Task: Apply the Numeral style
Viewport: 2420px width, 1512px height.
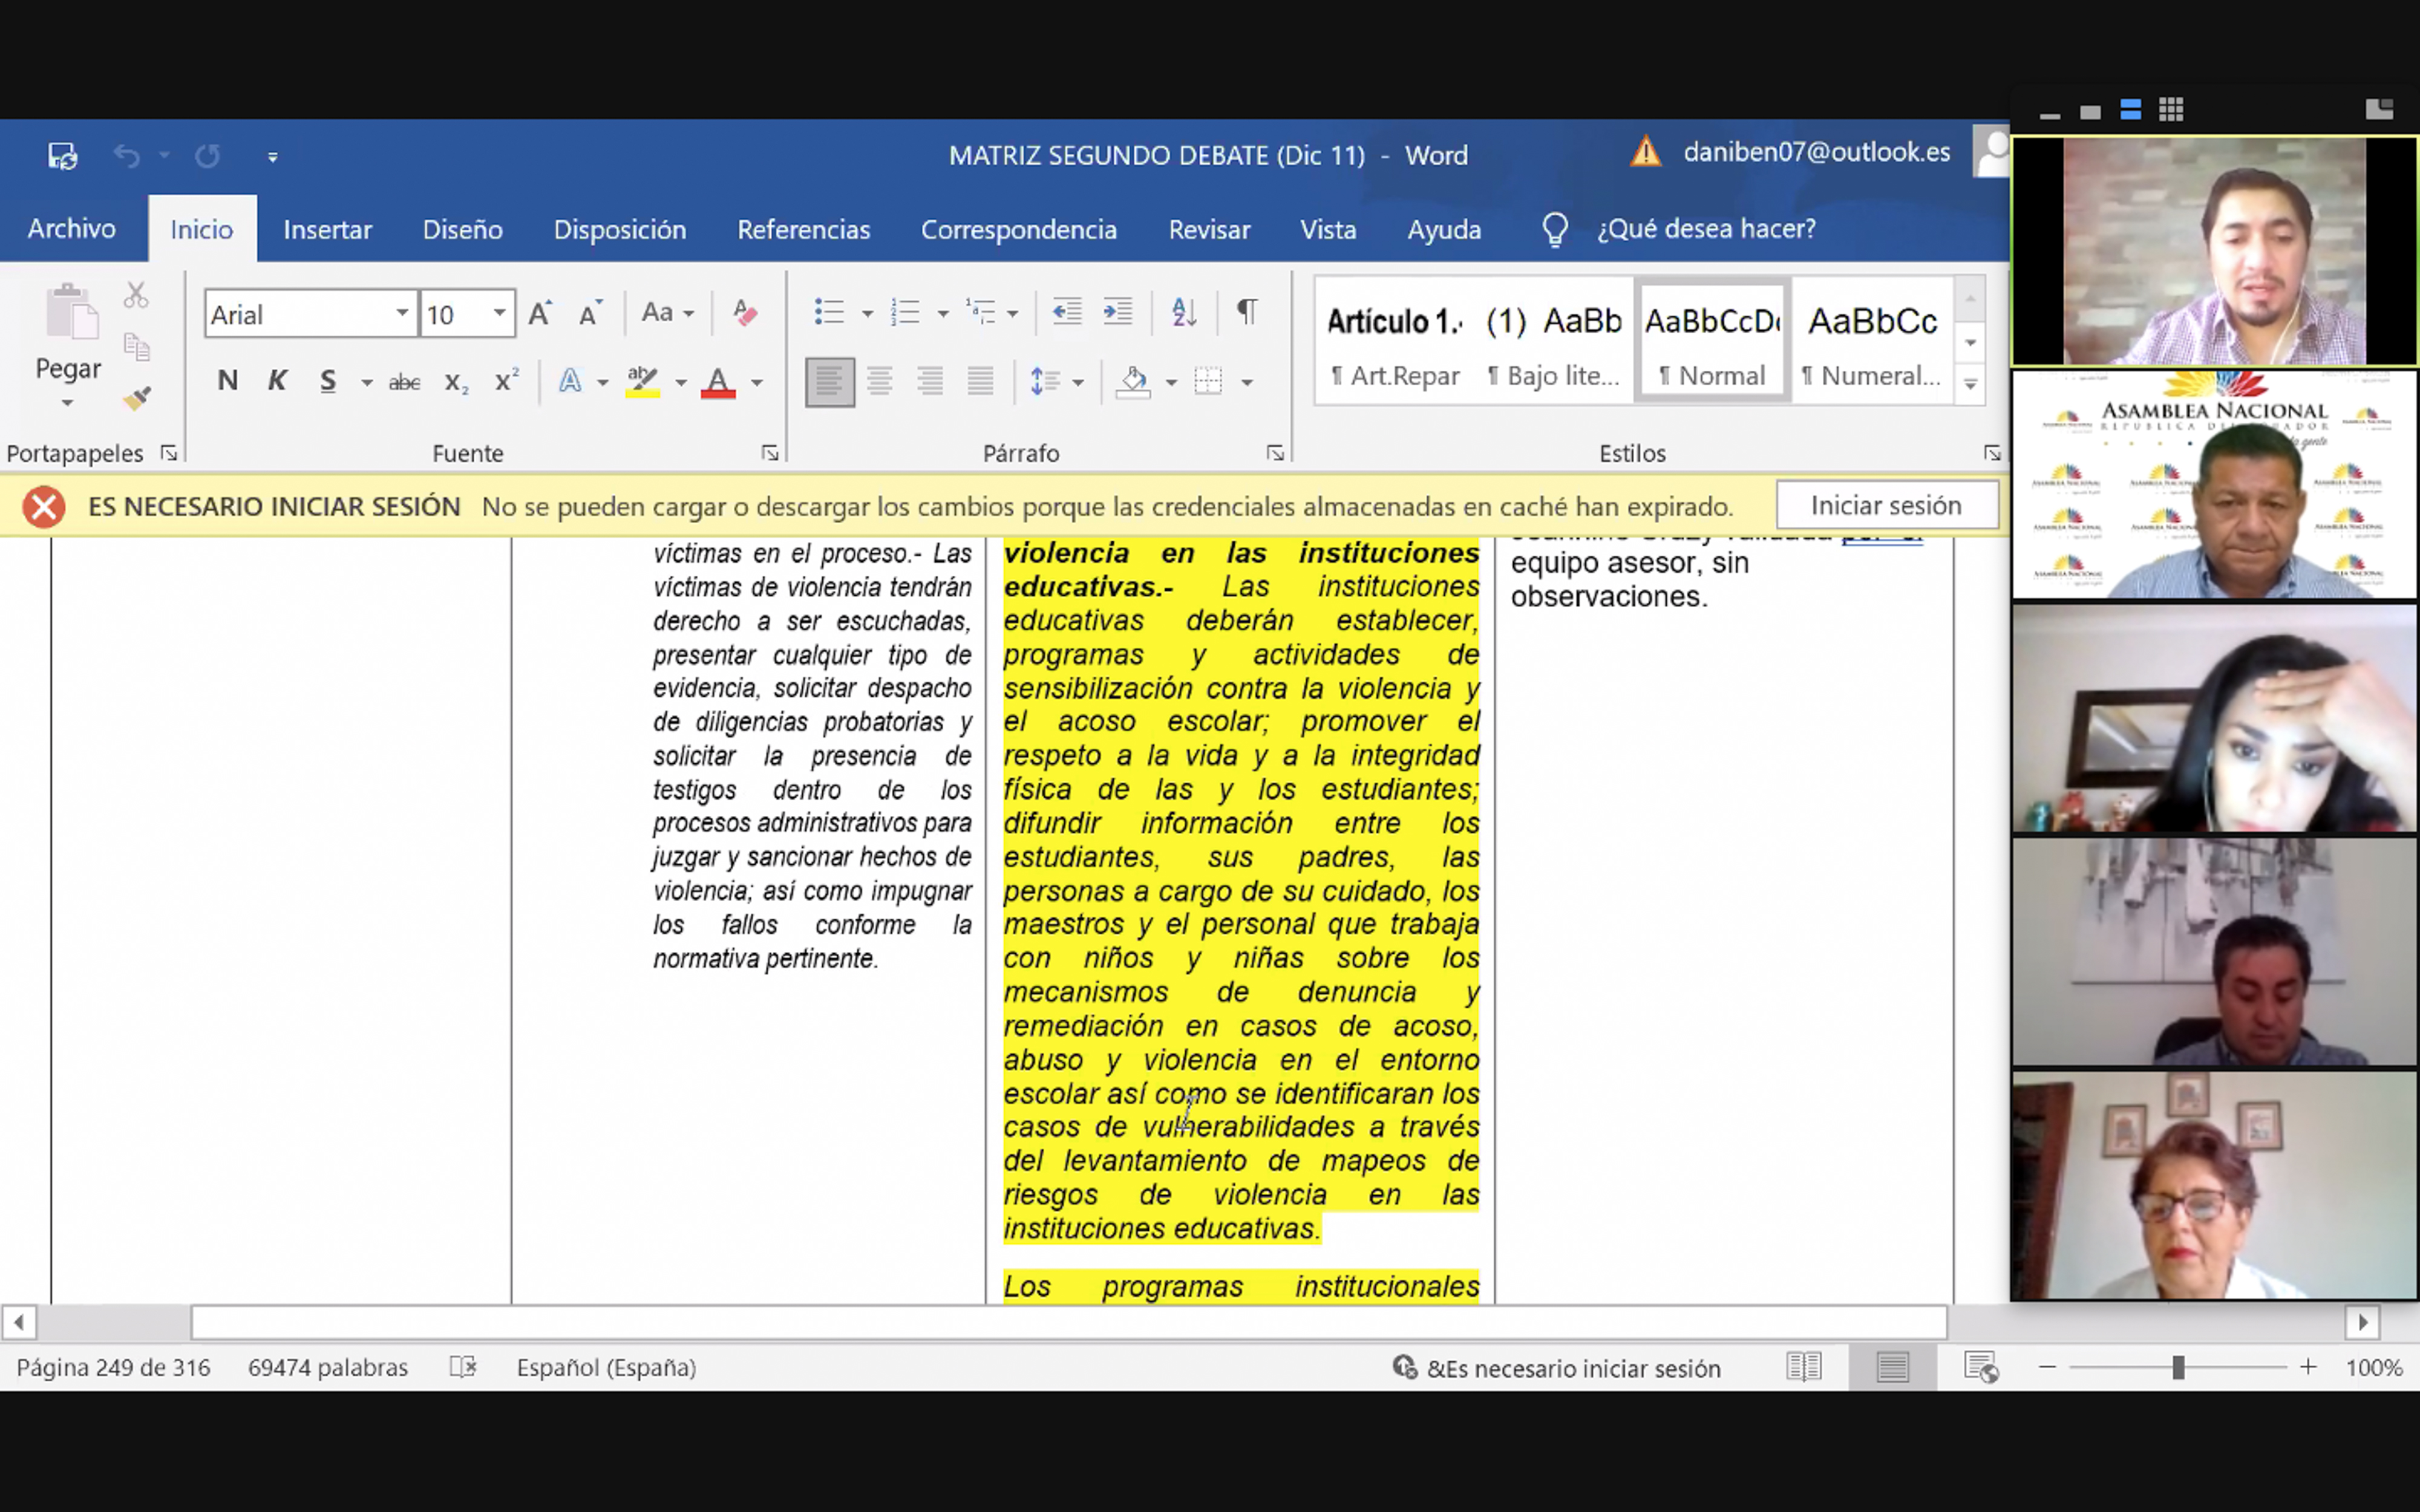Action: coord(1871,343)
